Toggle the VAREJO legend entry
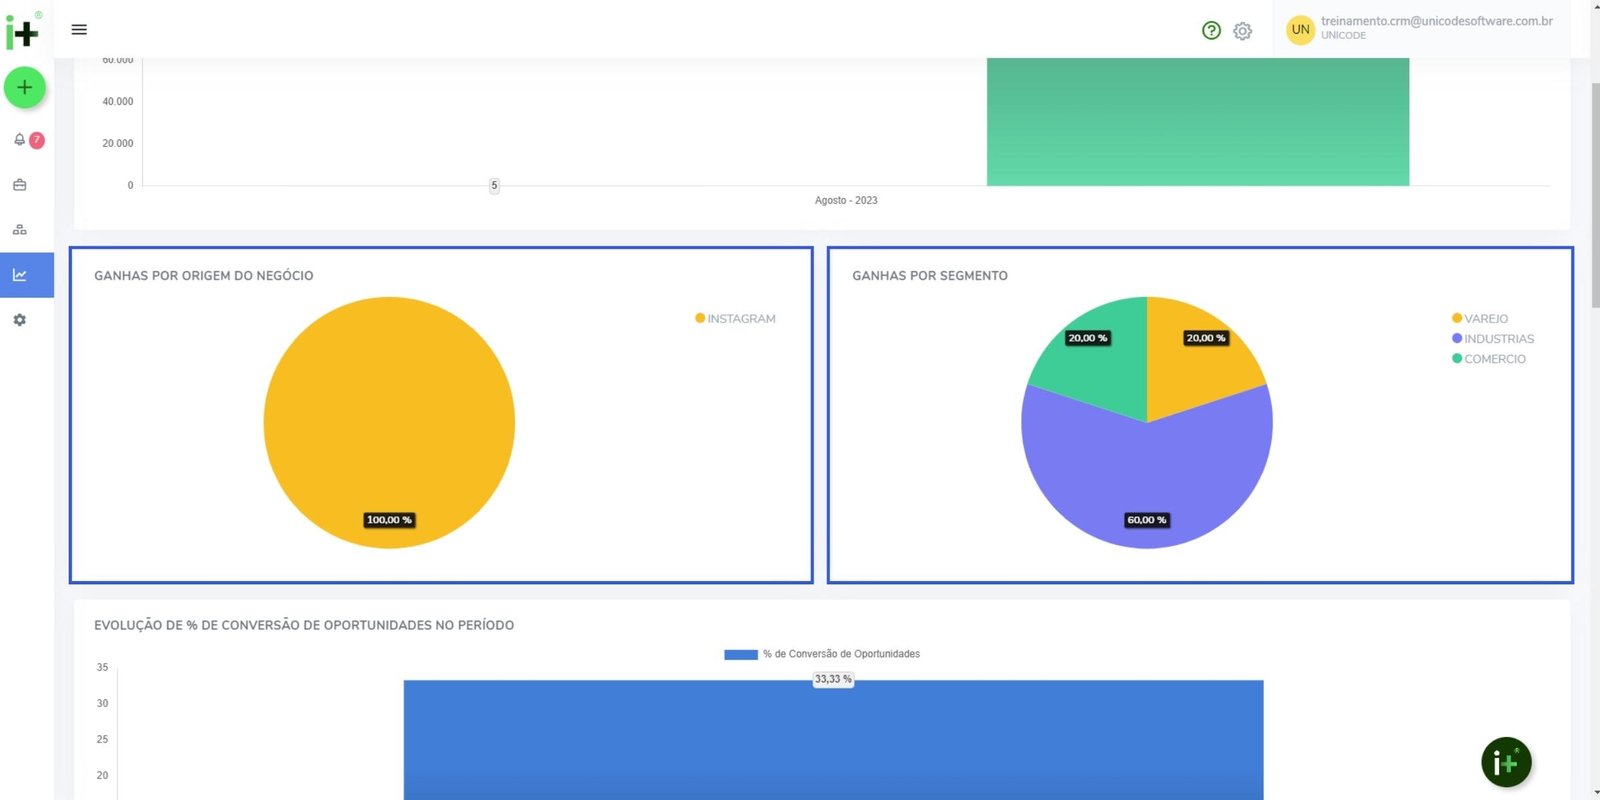The height and width of the screenshot is (800, 1600). pyautogui.click(x=1480, y=319)
